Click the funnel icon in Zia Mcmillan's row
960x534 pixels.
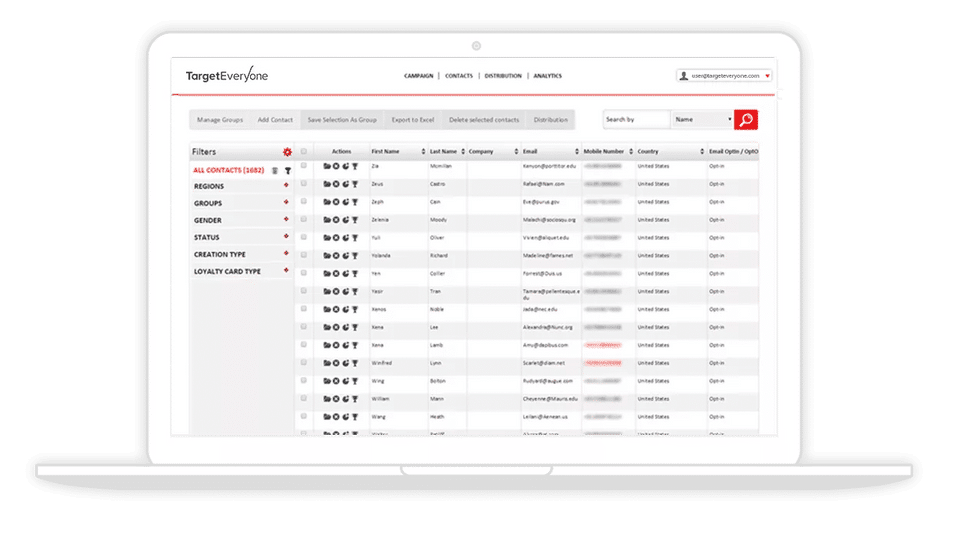click(355, 167)
